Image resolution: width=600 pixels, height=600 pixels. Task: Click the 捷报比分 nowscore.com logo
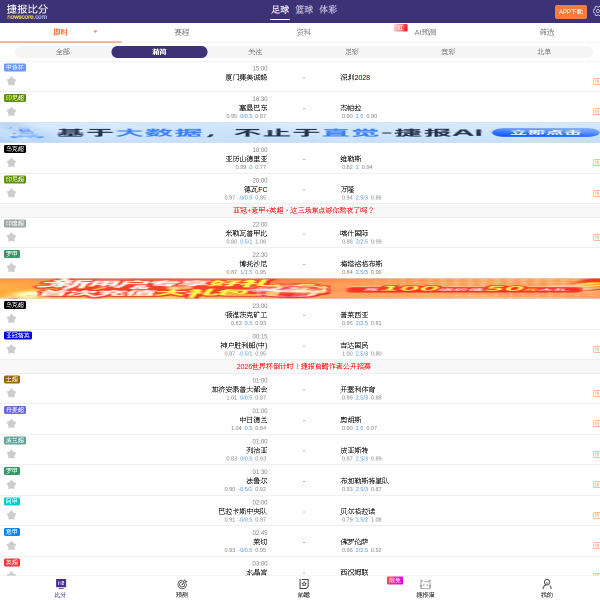[27, 11]
